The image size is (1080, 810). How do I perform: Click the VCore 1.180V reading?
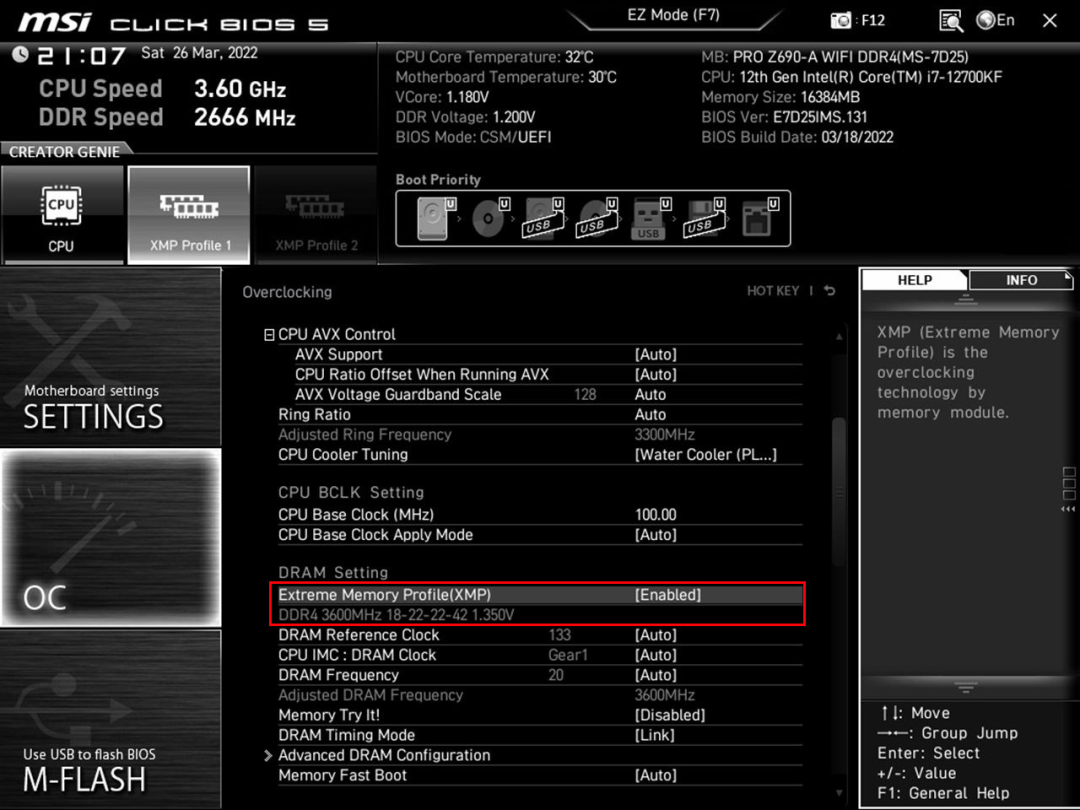442,97
